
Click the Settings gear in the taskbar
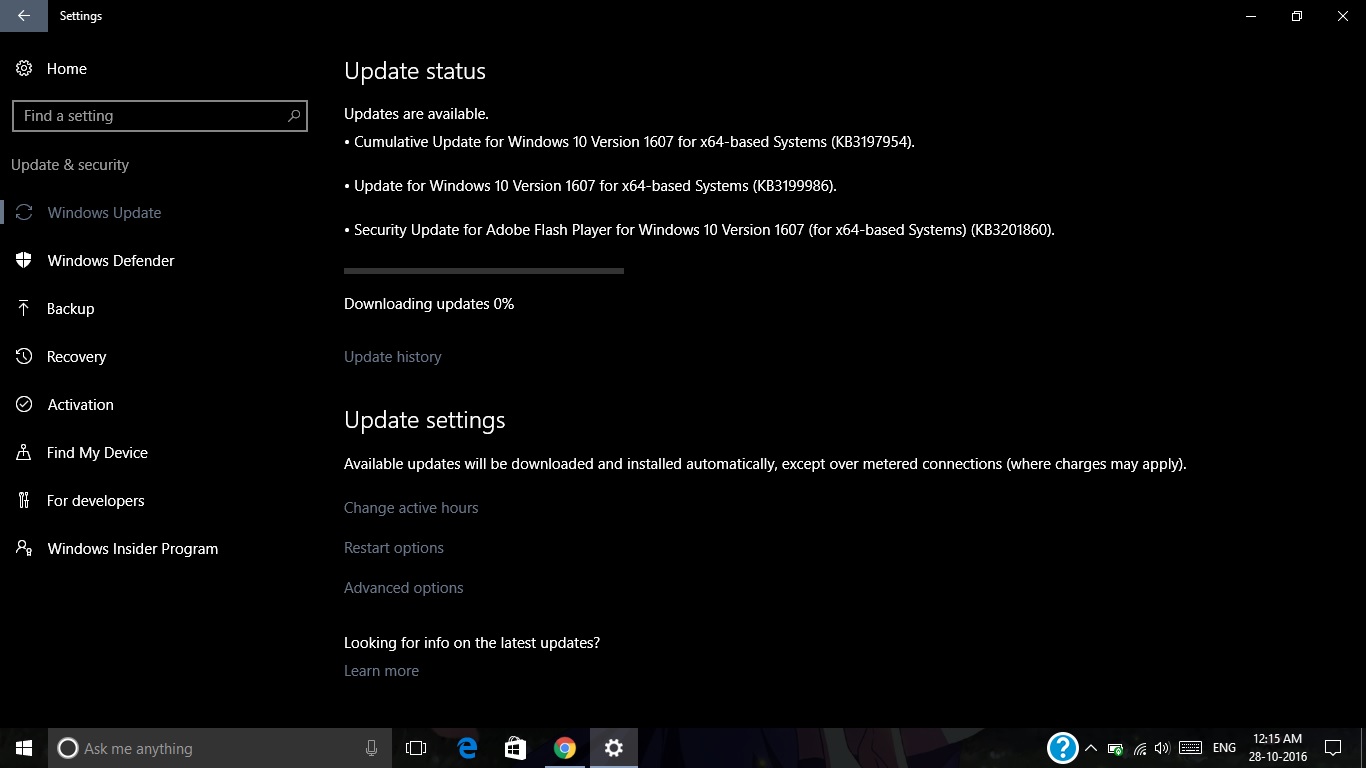point(614,748)
